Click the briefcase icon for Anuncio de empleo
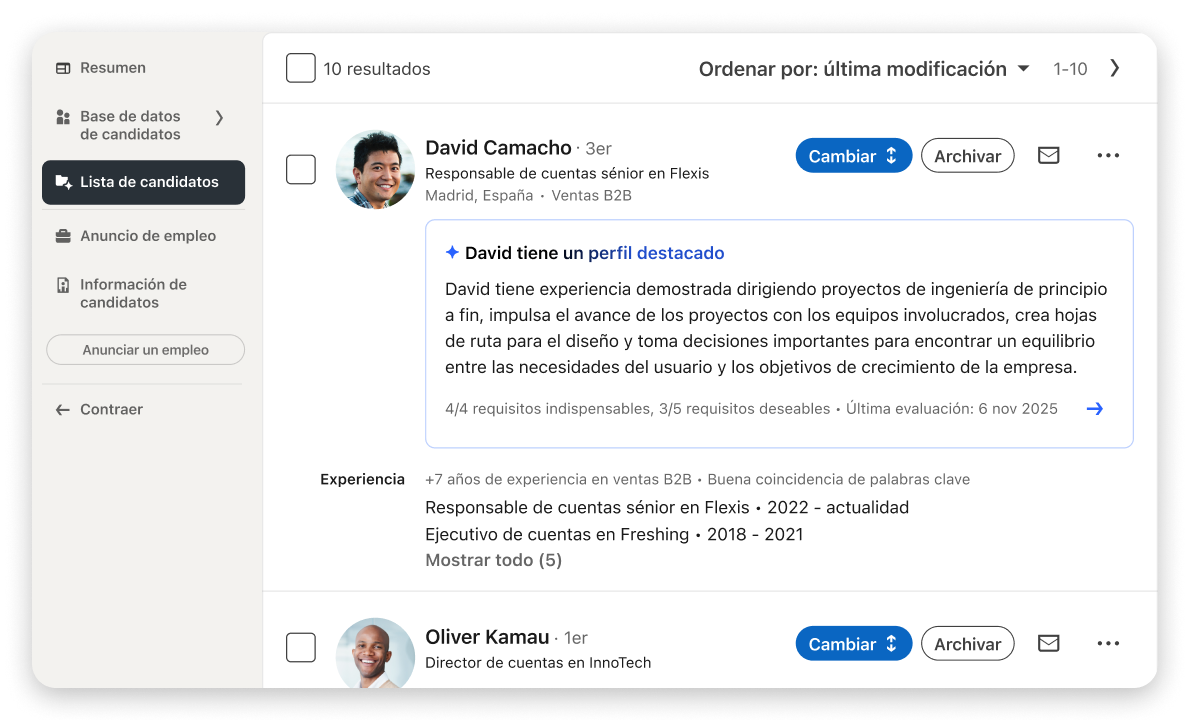 pyautogui.click(x=63, y=236)
